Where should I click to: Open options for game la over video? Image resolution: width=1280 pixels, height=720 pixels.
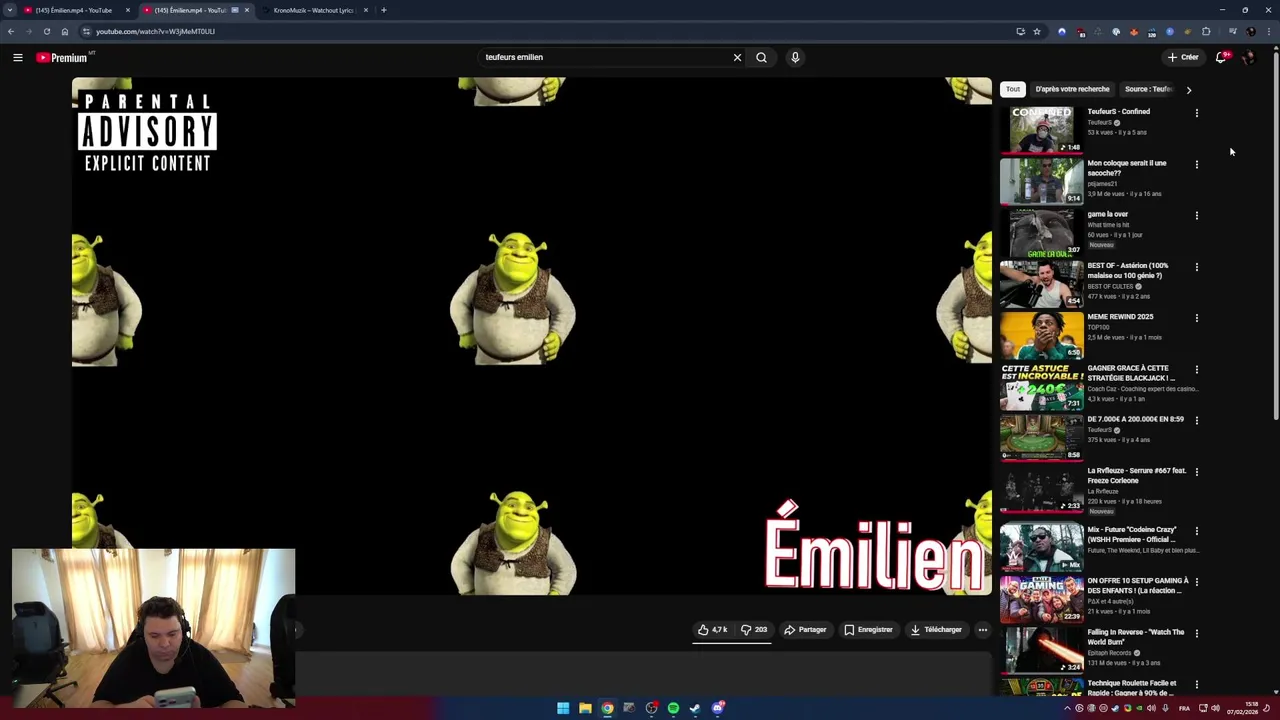1196,215
